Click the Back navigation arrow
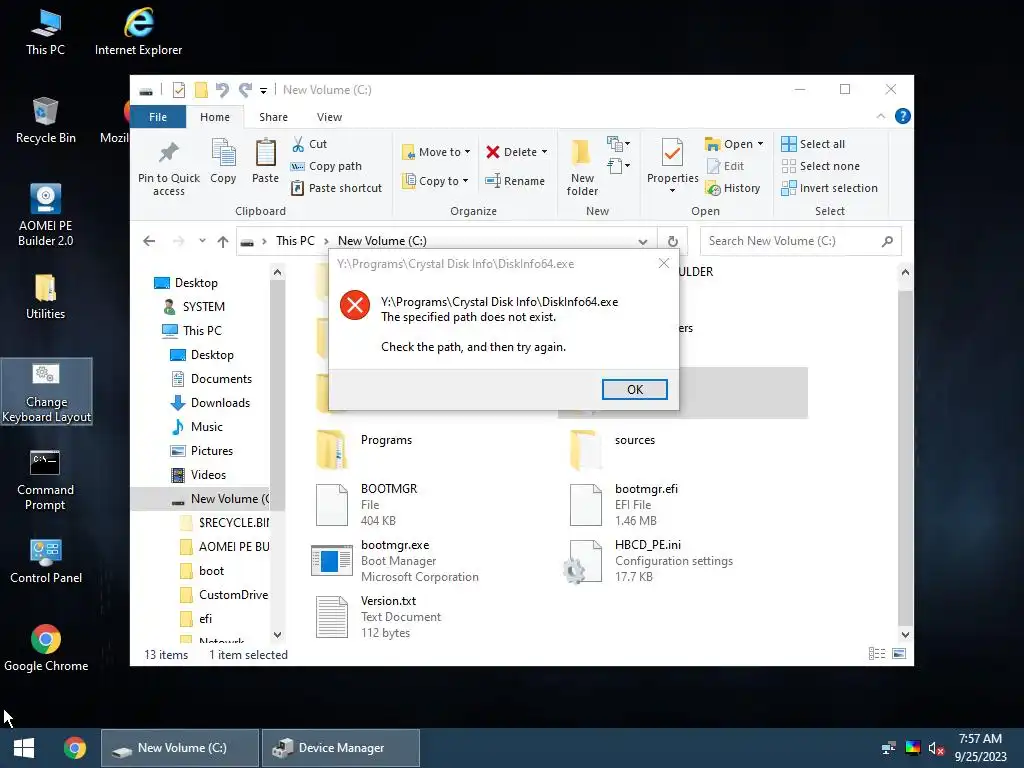The width and height of the screenshot is (1024, 768). click(149, 241)
